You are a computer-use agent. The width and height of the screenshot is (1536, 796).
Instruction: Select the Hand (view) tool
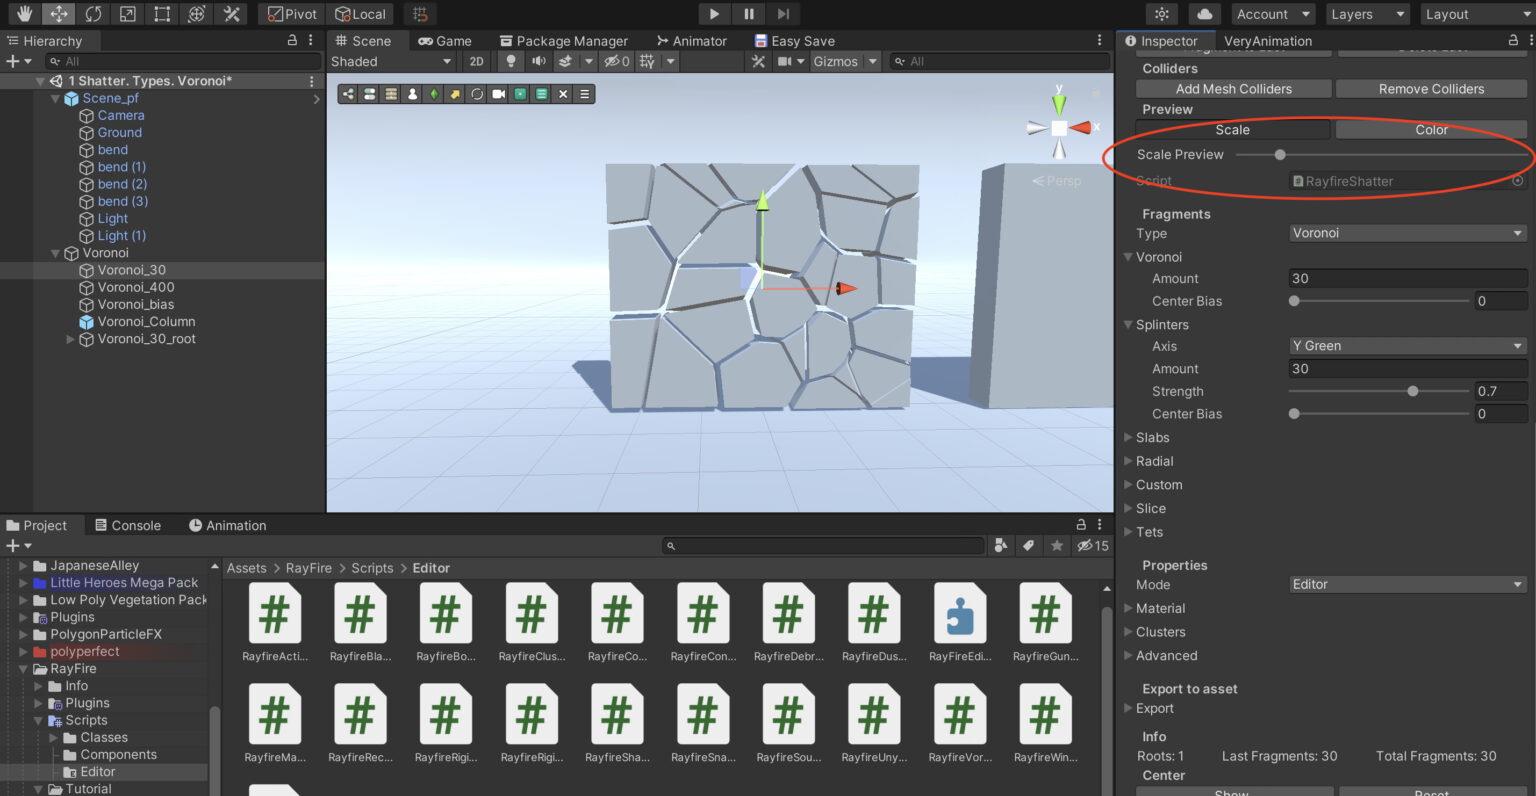coord(24,13)
